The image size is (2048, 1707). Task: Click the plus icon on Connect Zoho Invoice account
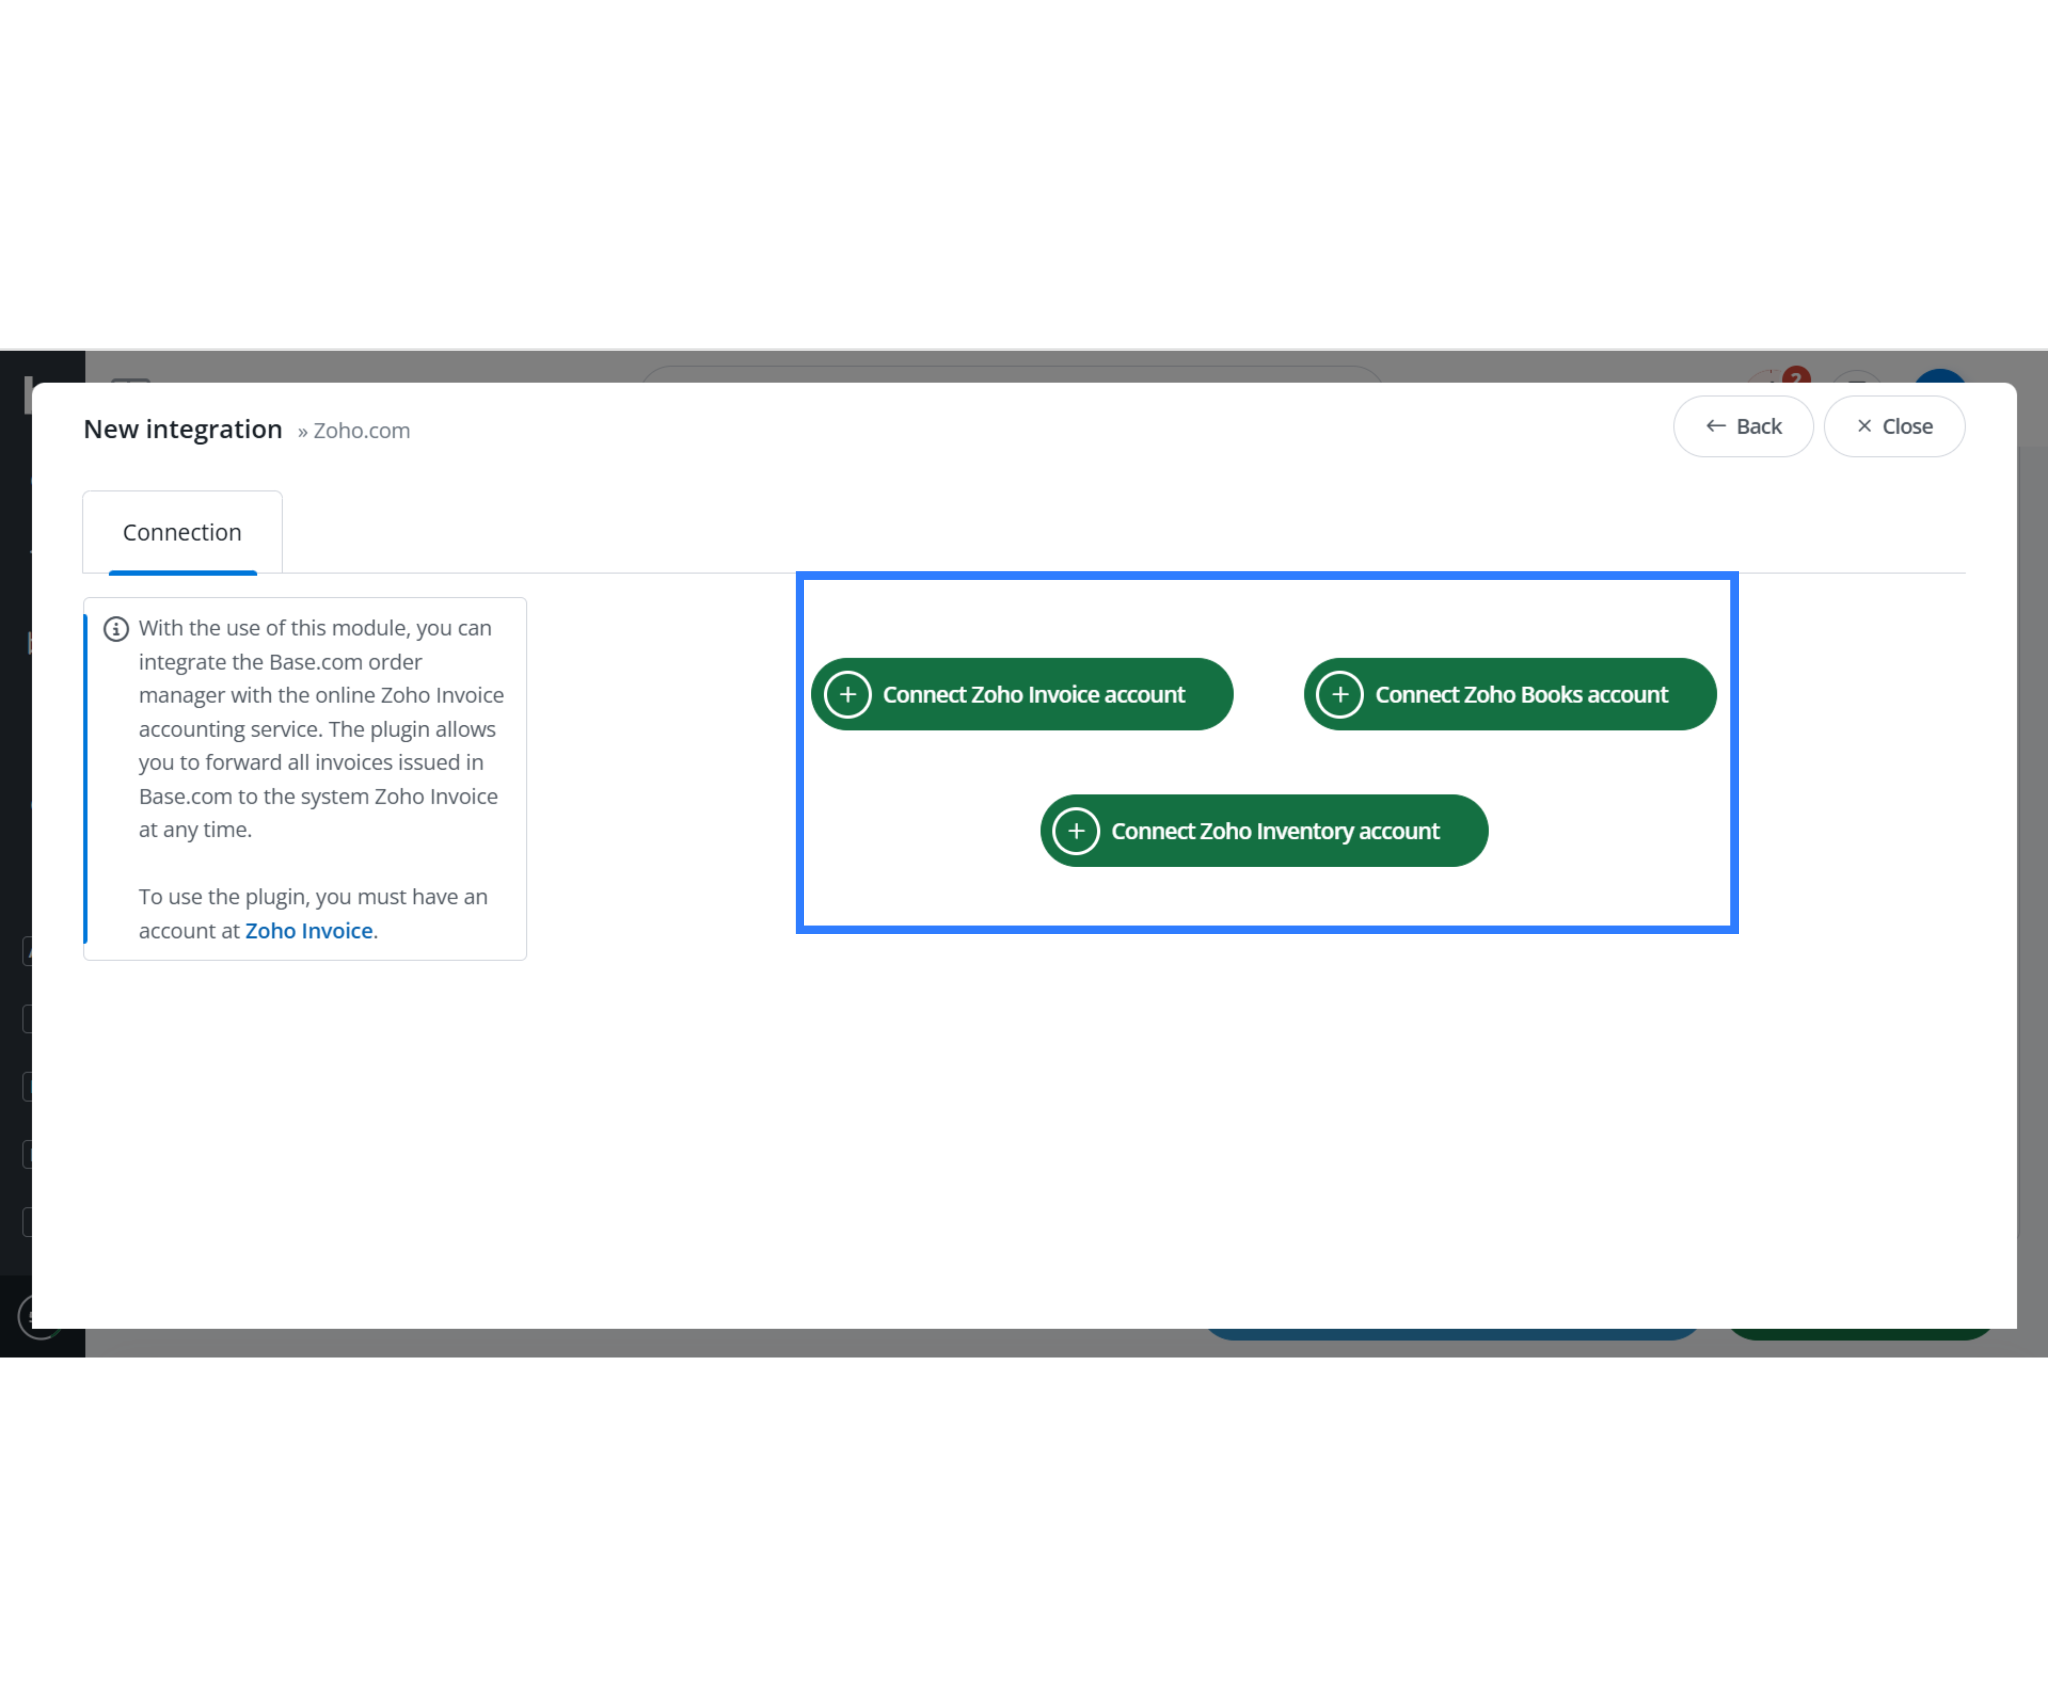(x=847, y=693)
